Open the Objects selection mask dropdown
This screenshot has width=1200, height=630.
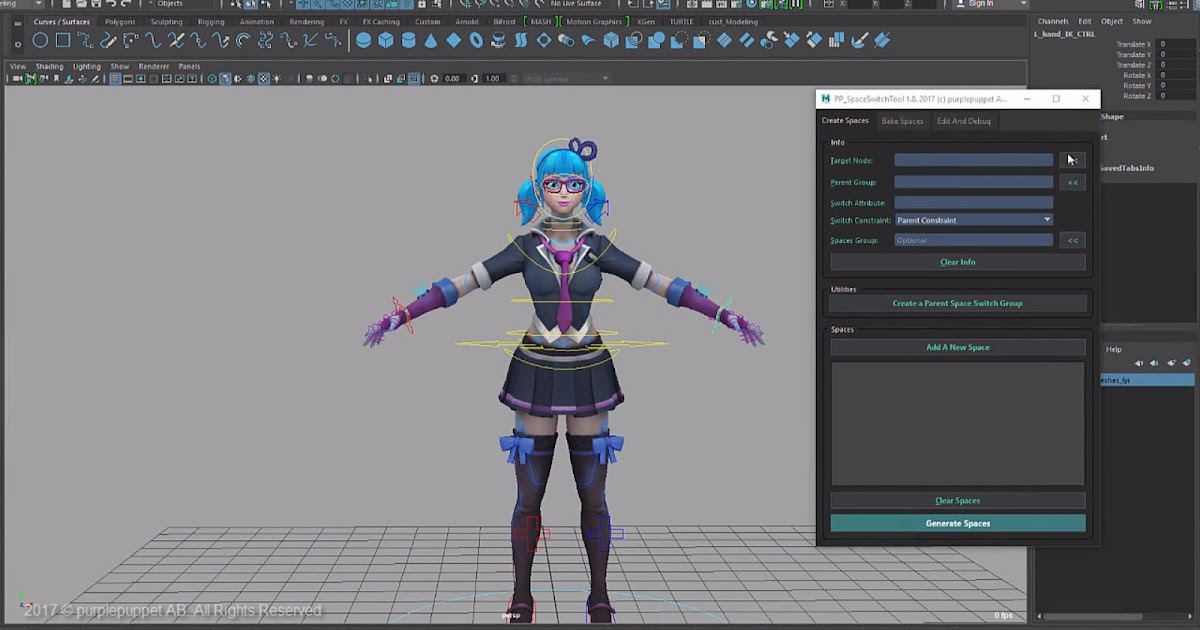click(x=170, y=5)
